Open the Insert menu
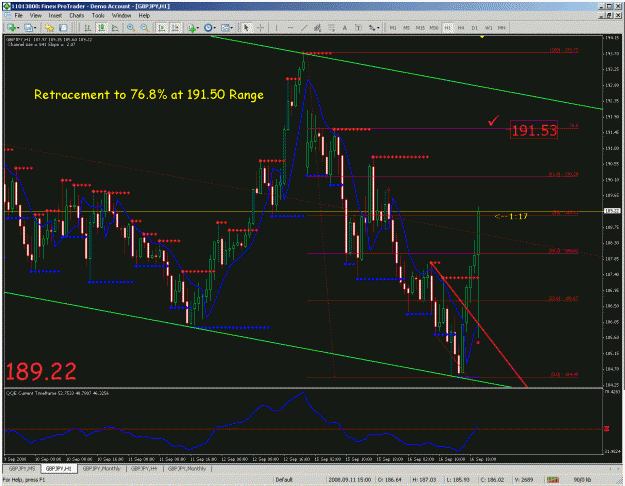Screen dimensions: 625x486 point(55,16)
